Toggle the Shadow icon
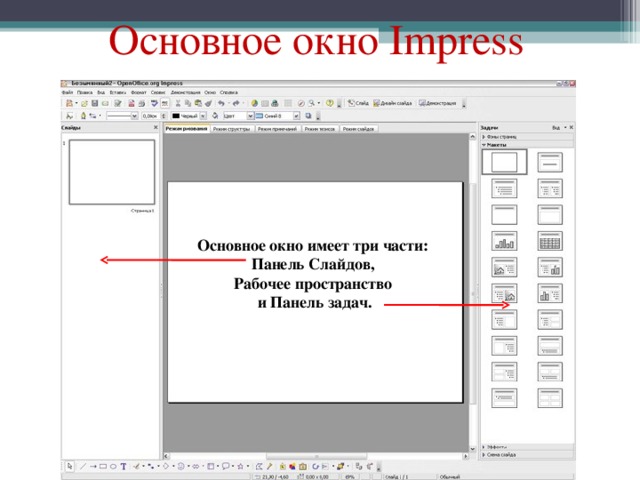 309,116
